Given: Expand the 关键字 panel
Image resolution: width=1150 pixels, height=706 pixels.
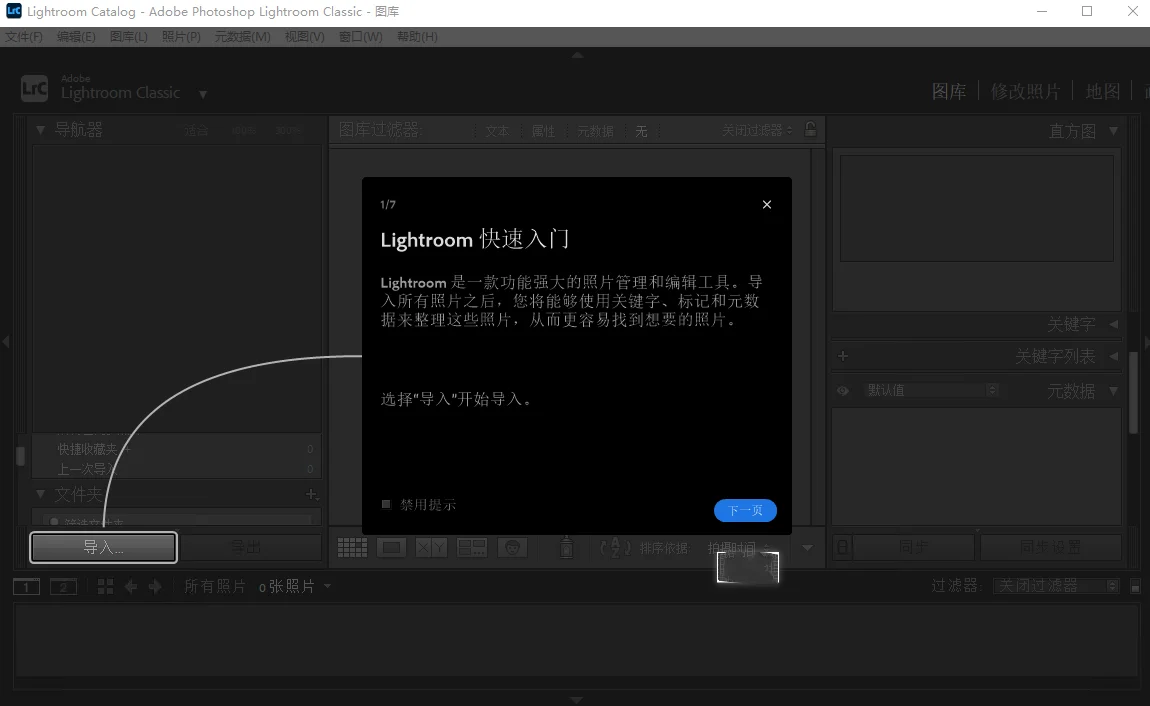Looking at the screenshot, I should [1113, 324].
